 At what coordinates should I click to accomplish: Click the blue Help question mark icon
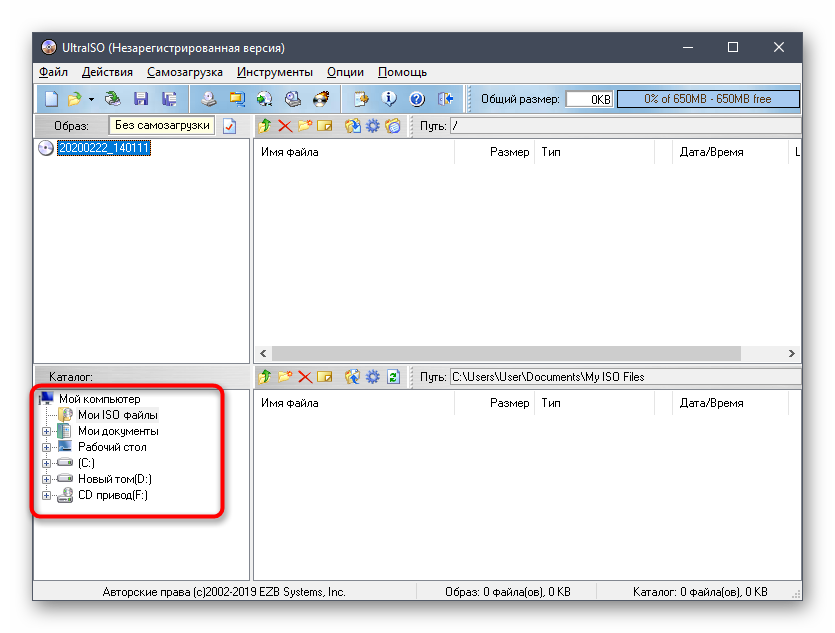click(417, 99)
